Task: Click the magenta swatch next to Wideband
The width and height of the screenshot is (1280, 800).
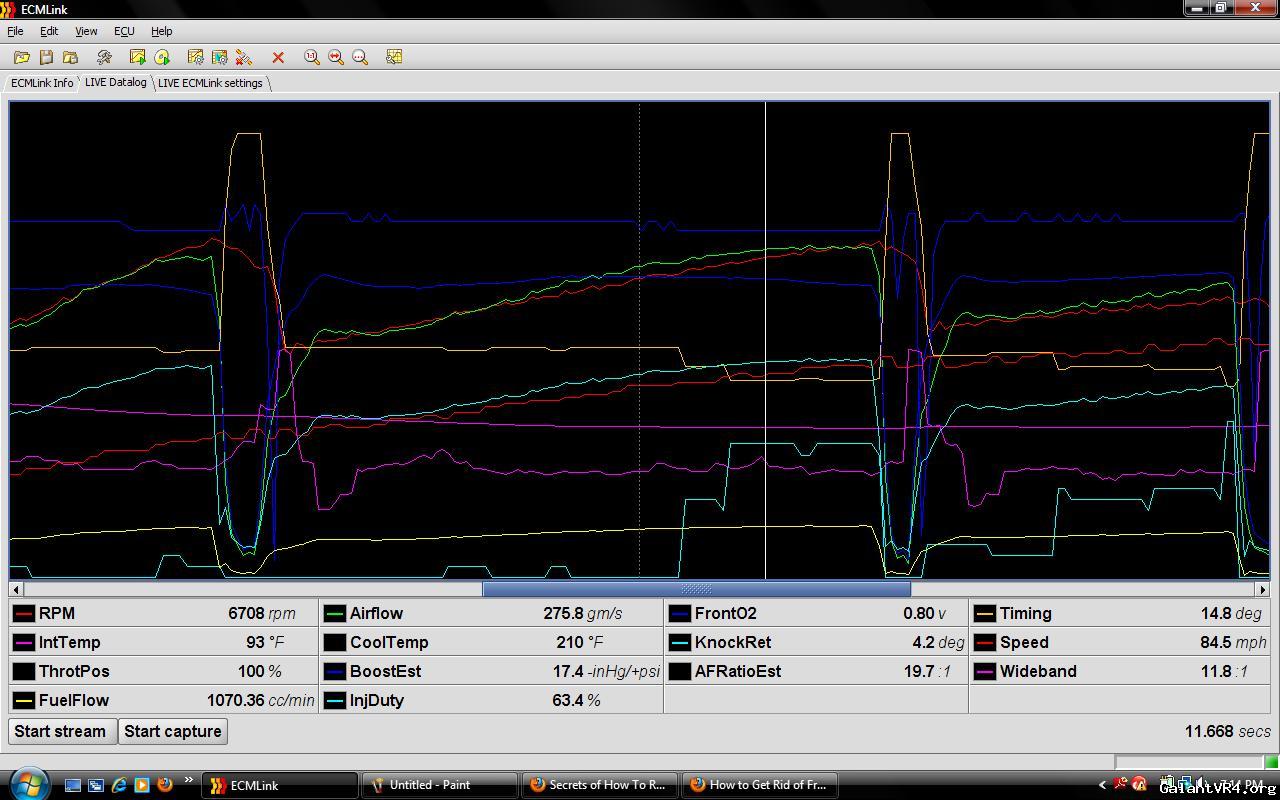Action: point(984,672)
